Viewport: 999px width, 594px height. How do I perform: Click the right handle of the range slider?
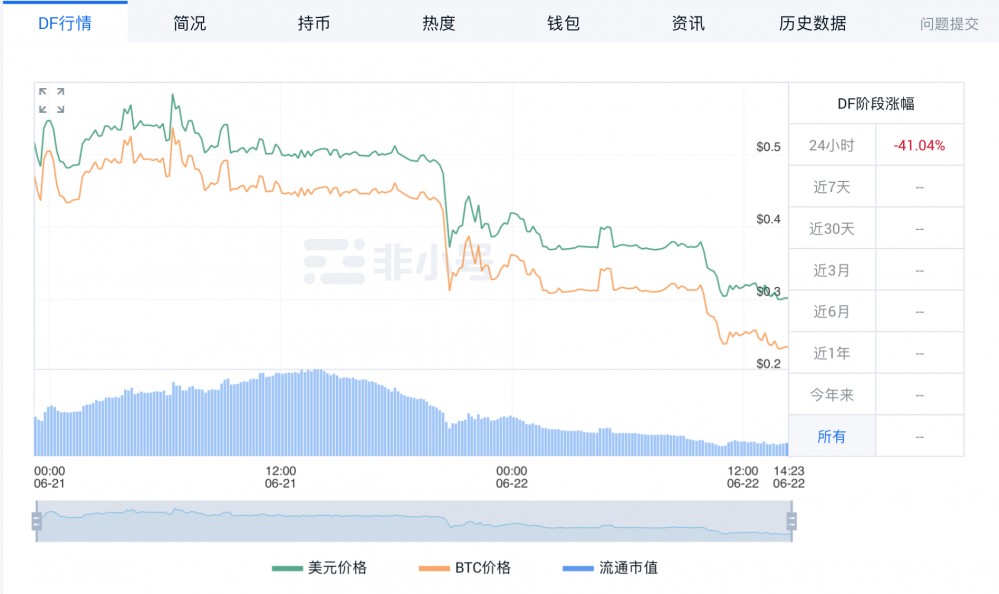tap(794, 519)
